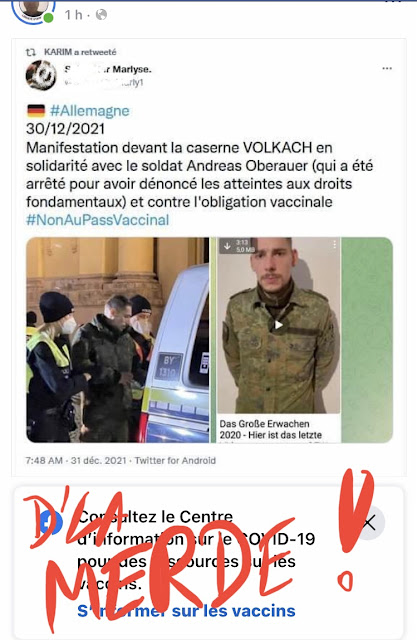
Task: Click the video download arrow icon
Action: [227, 246]
